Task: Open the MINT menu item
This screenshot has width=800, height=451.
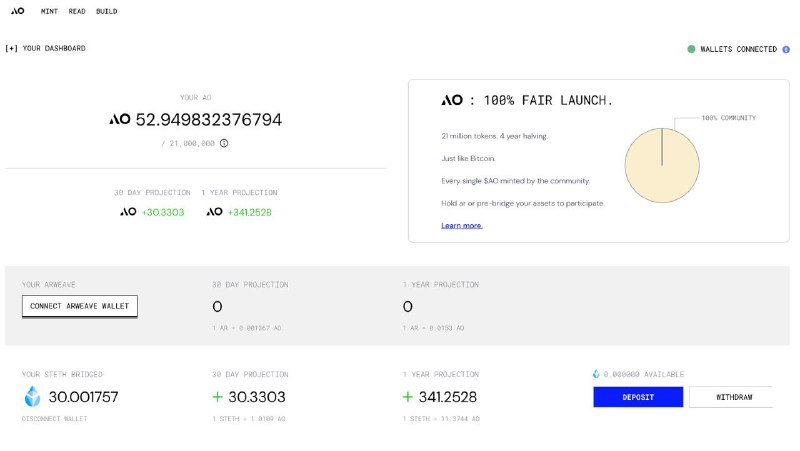Action: tap(49, 11)
